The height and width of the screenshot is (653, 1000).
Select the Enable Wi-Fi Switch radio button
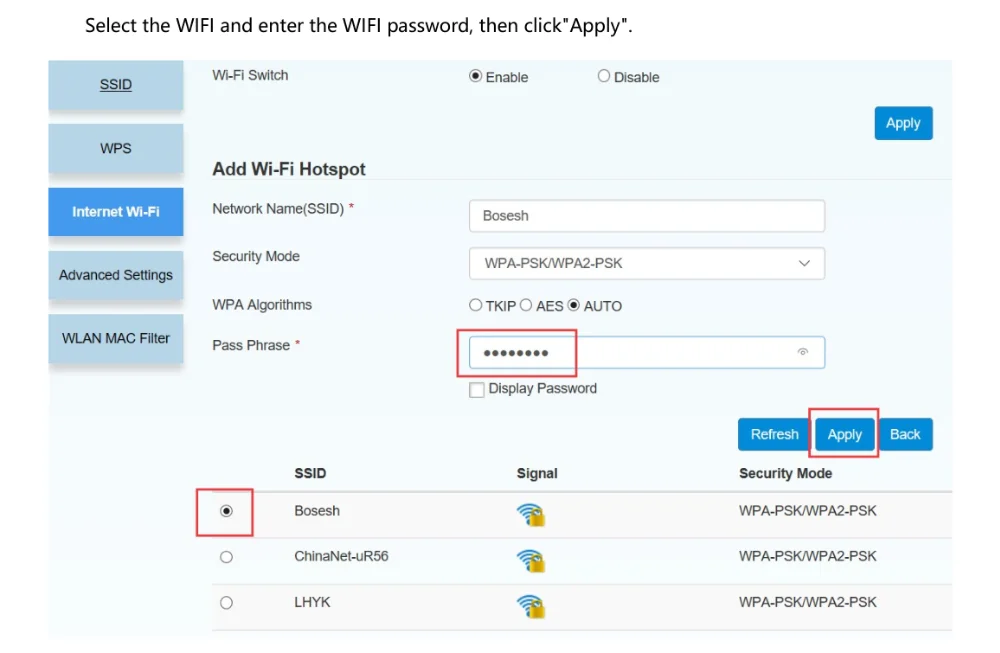[476, 76]
